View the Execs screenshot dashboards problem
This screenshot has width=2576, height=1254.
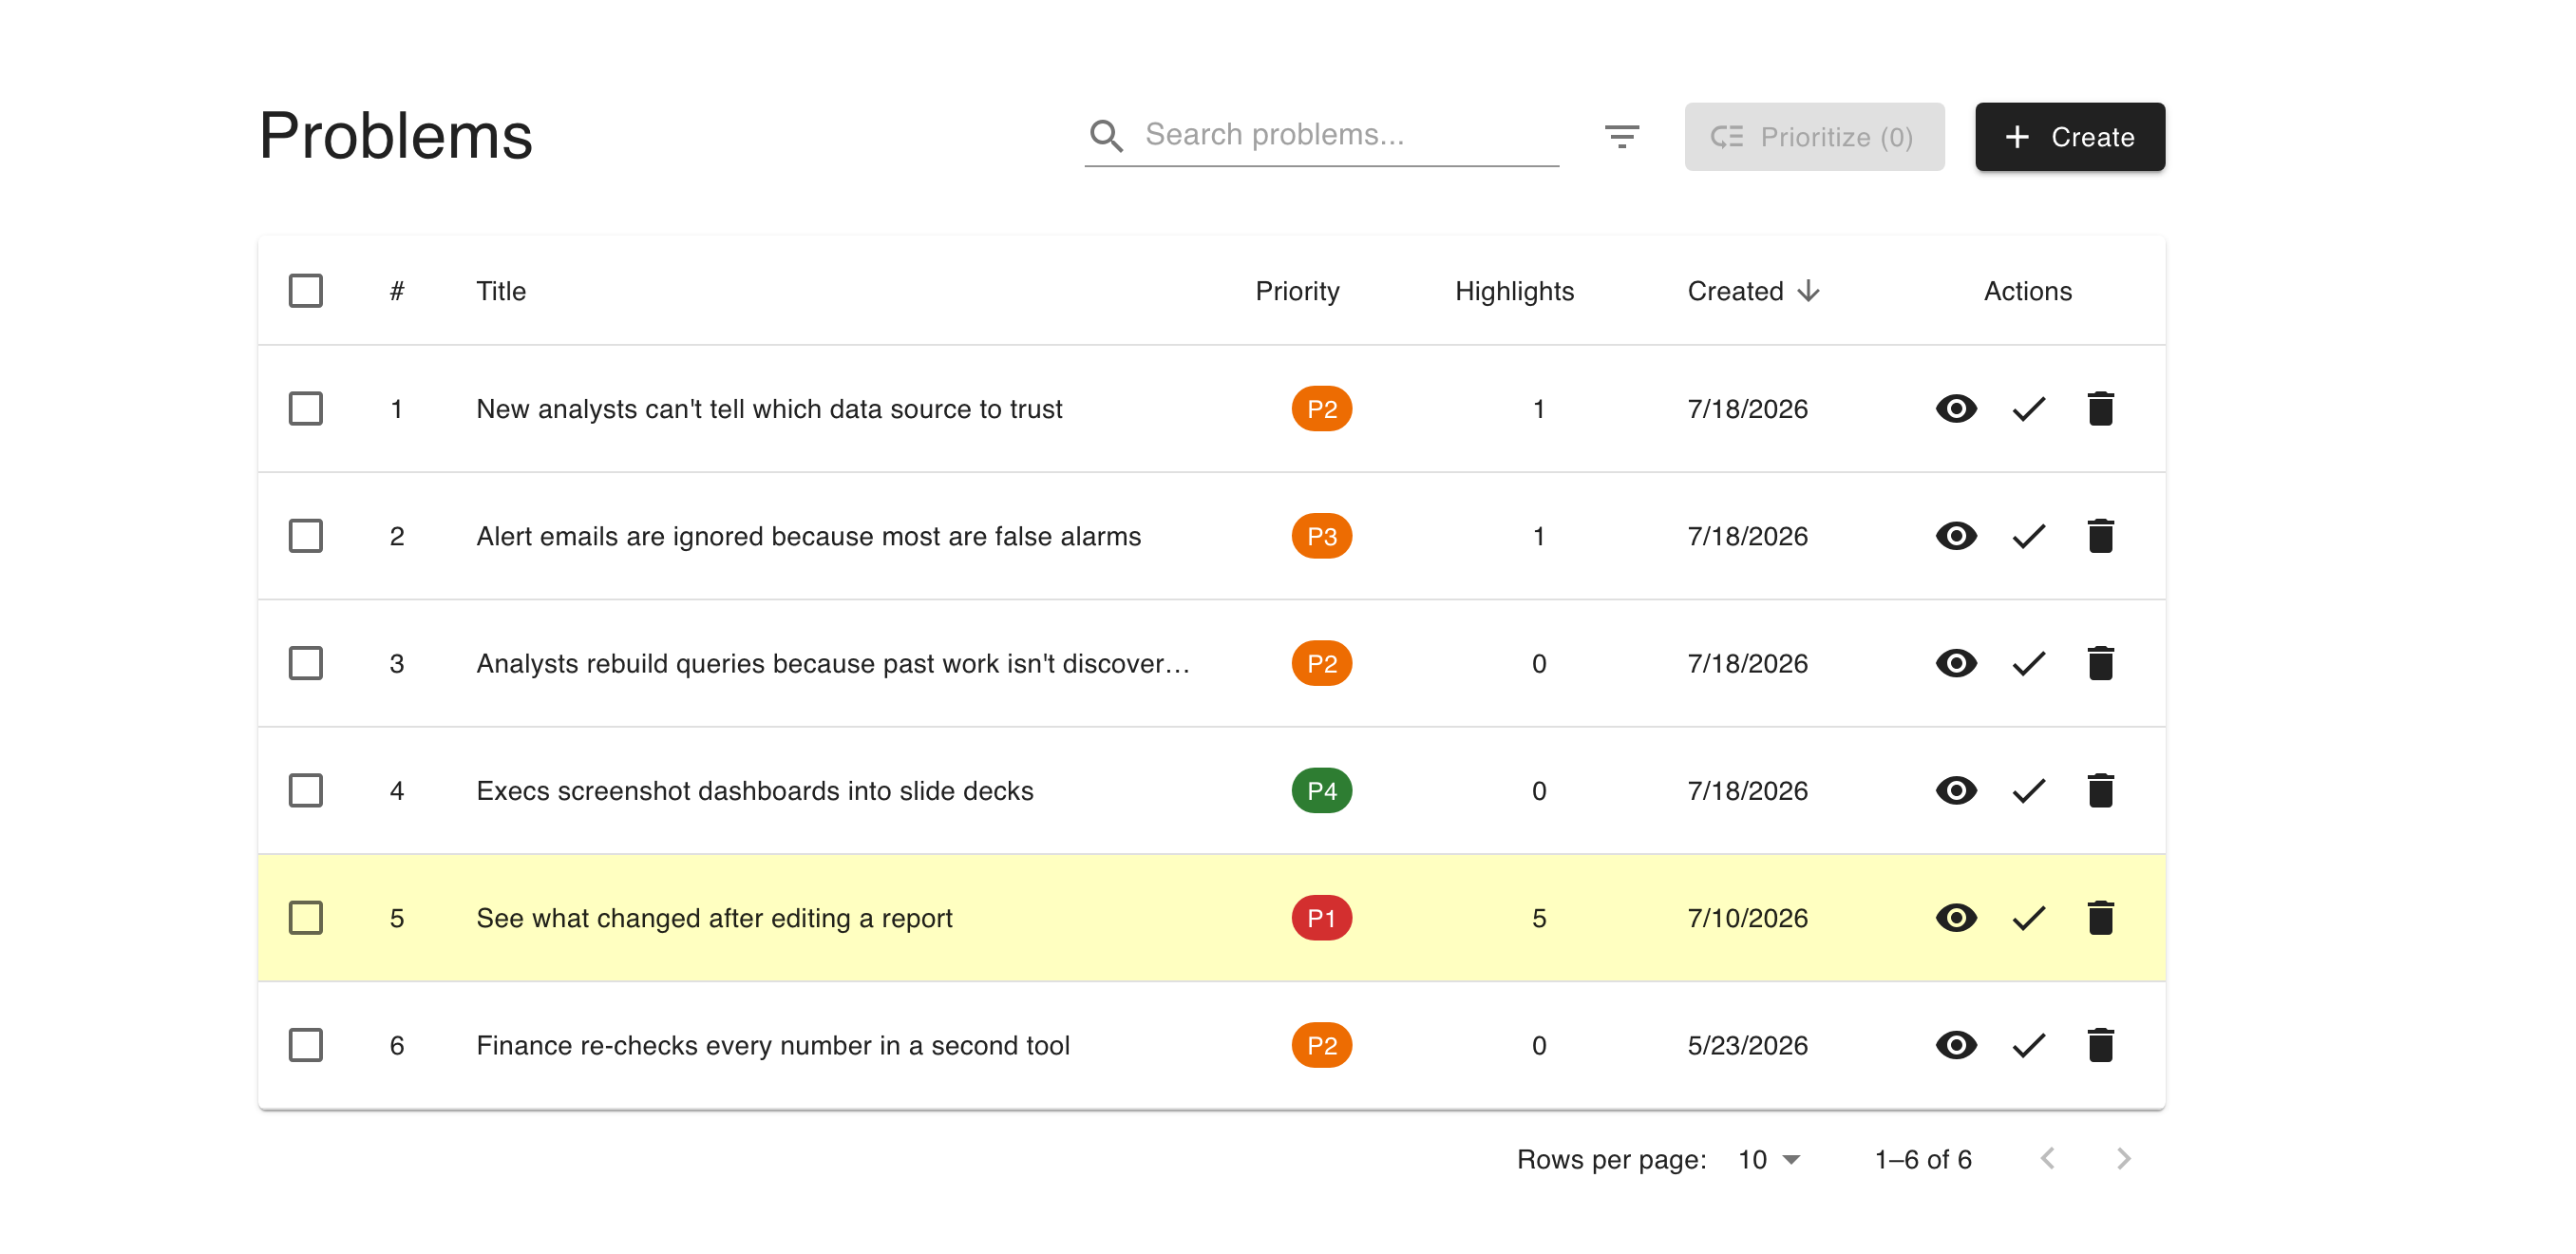[1955, 790]
